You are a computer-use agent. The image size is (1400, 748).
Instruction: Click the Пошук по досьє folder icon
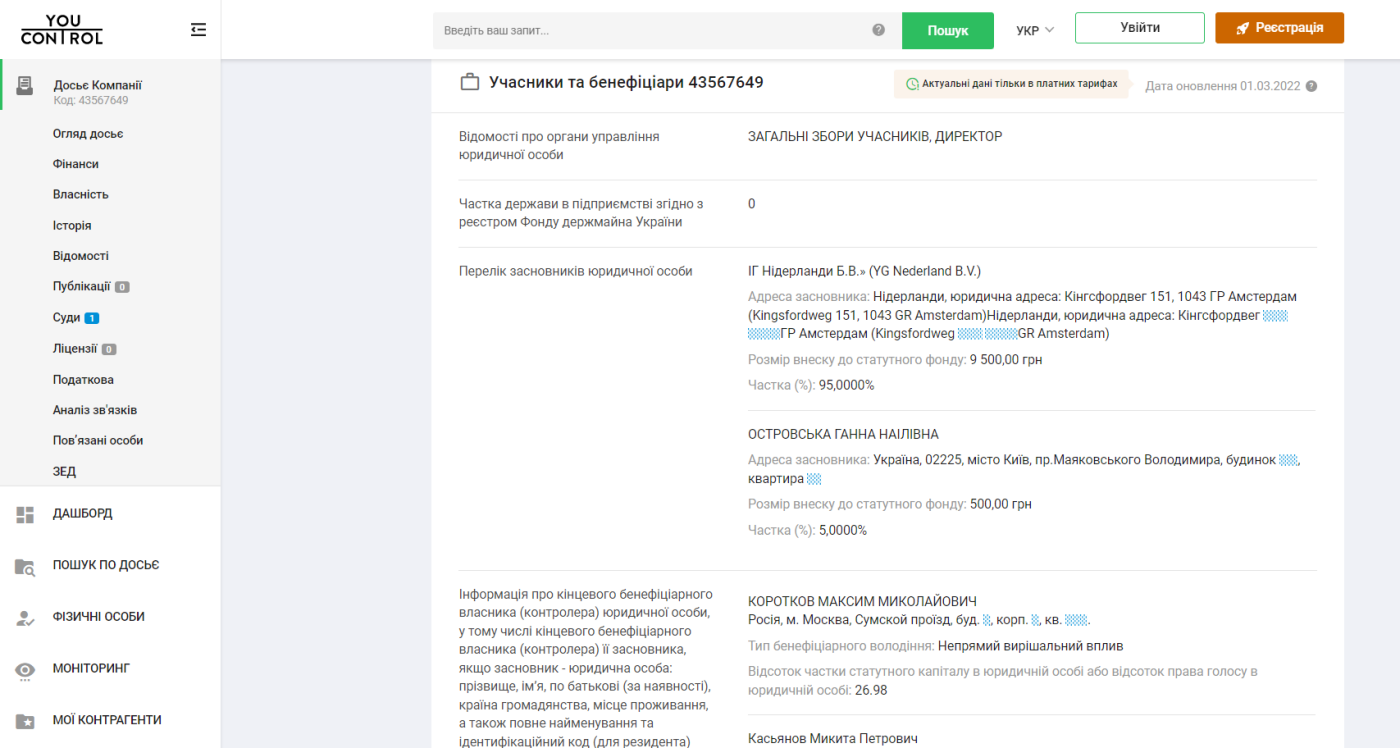[25, 566]
